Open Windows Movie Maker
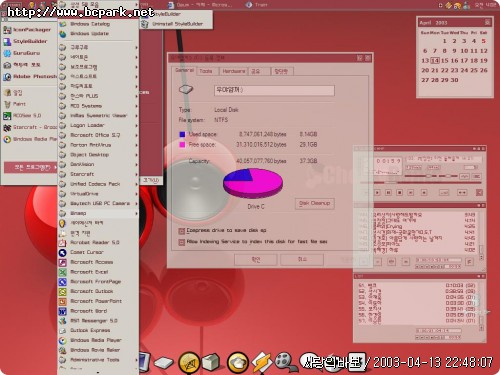 (98, 350)
